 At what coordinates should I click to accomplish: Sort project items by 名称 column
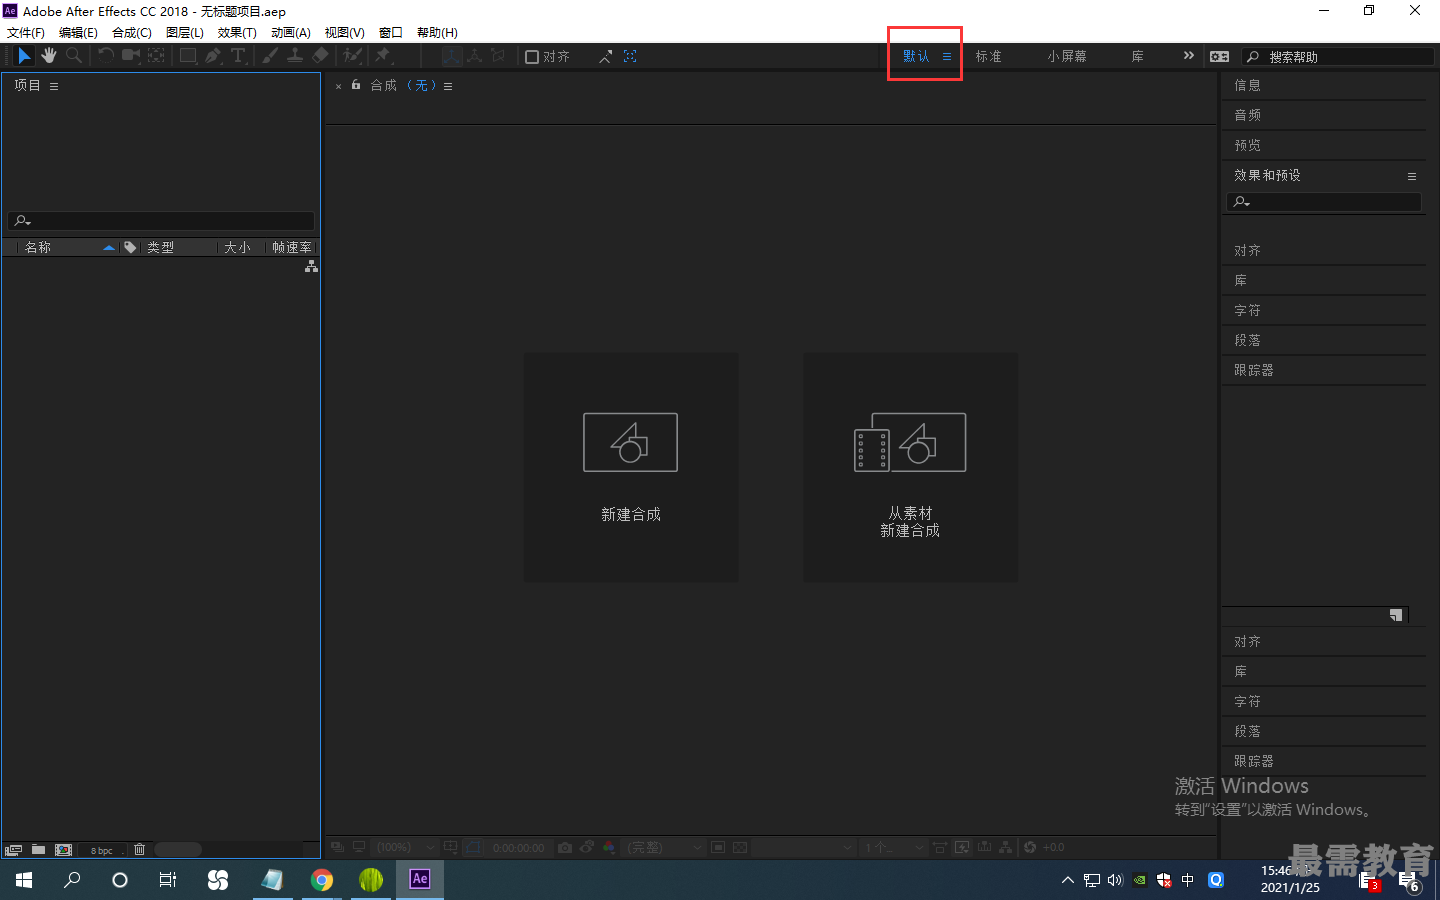tap(38, 247)
